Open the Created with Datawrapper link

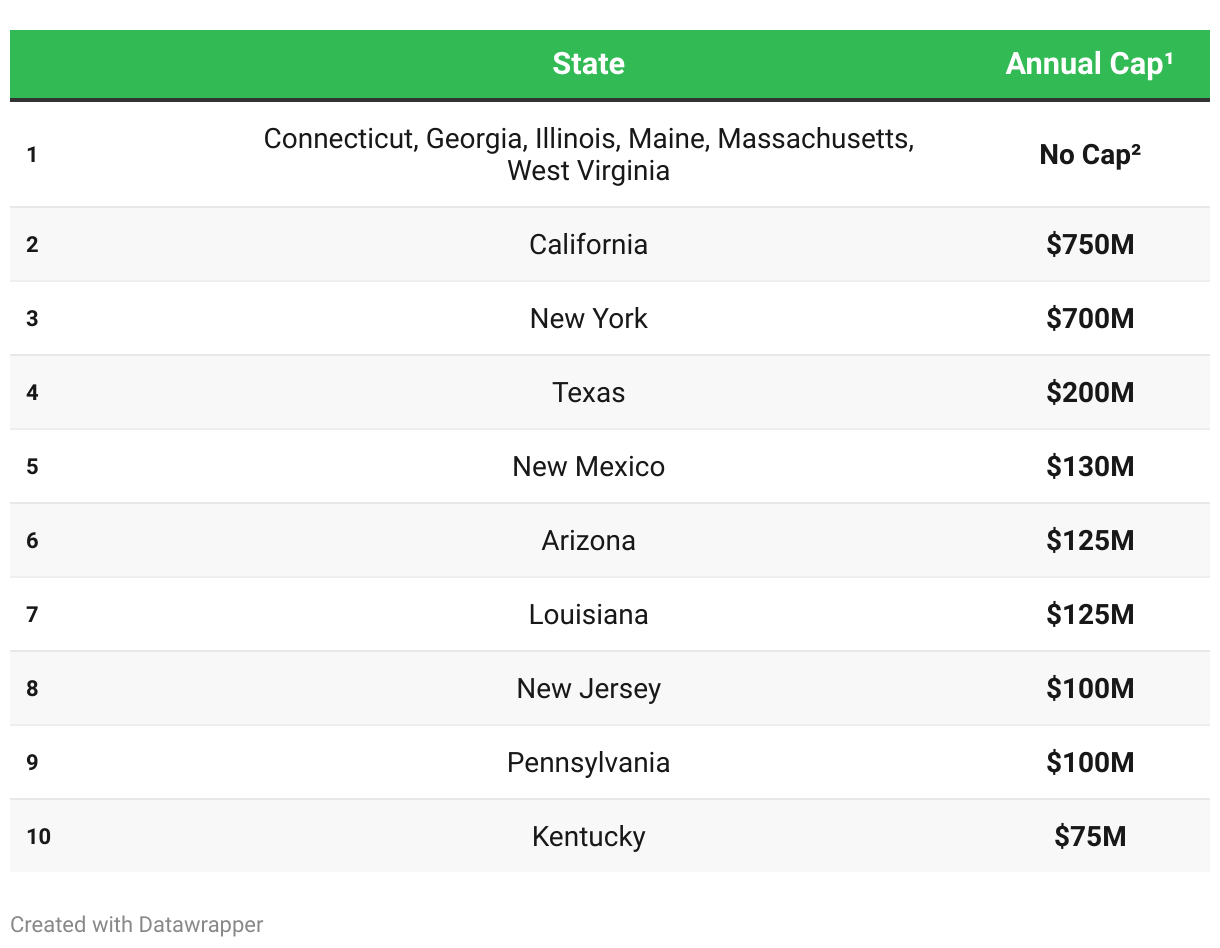[137, 924]
